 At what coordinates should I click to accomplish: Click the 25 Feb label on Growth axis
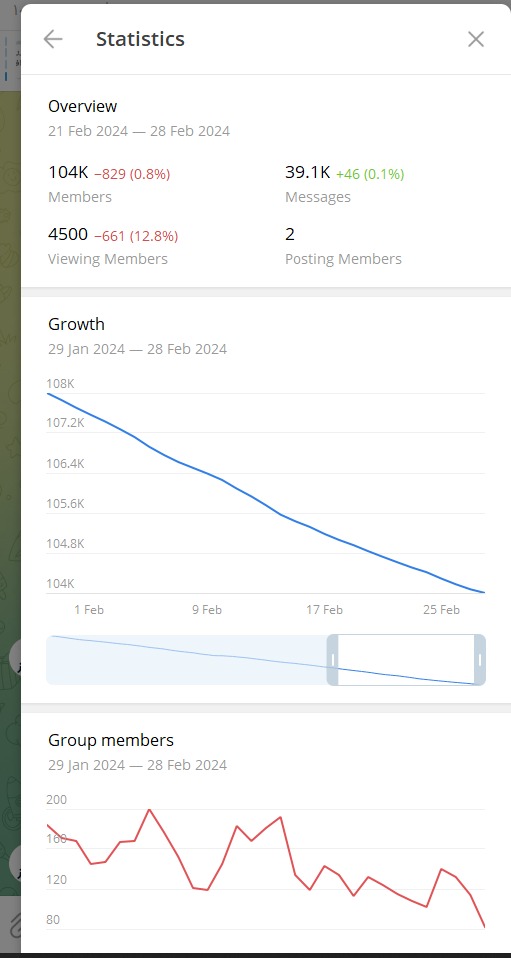(x=441, y=610)
